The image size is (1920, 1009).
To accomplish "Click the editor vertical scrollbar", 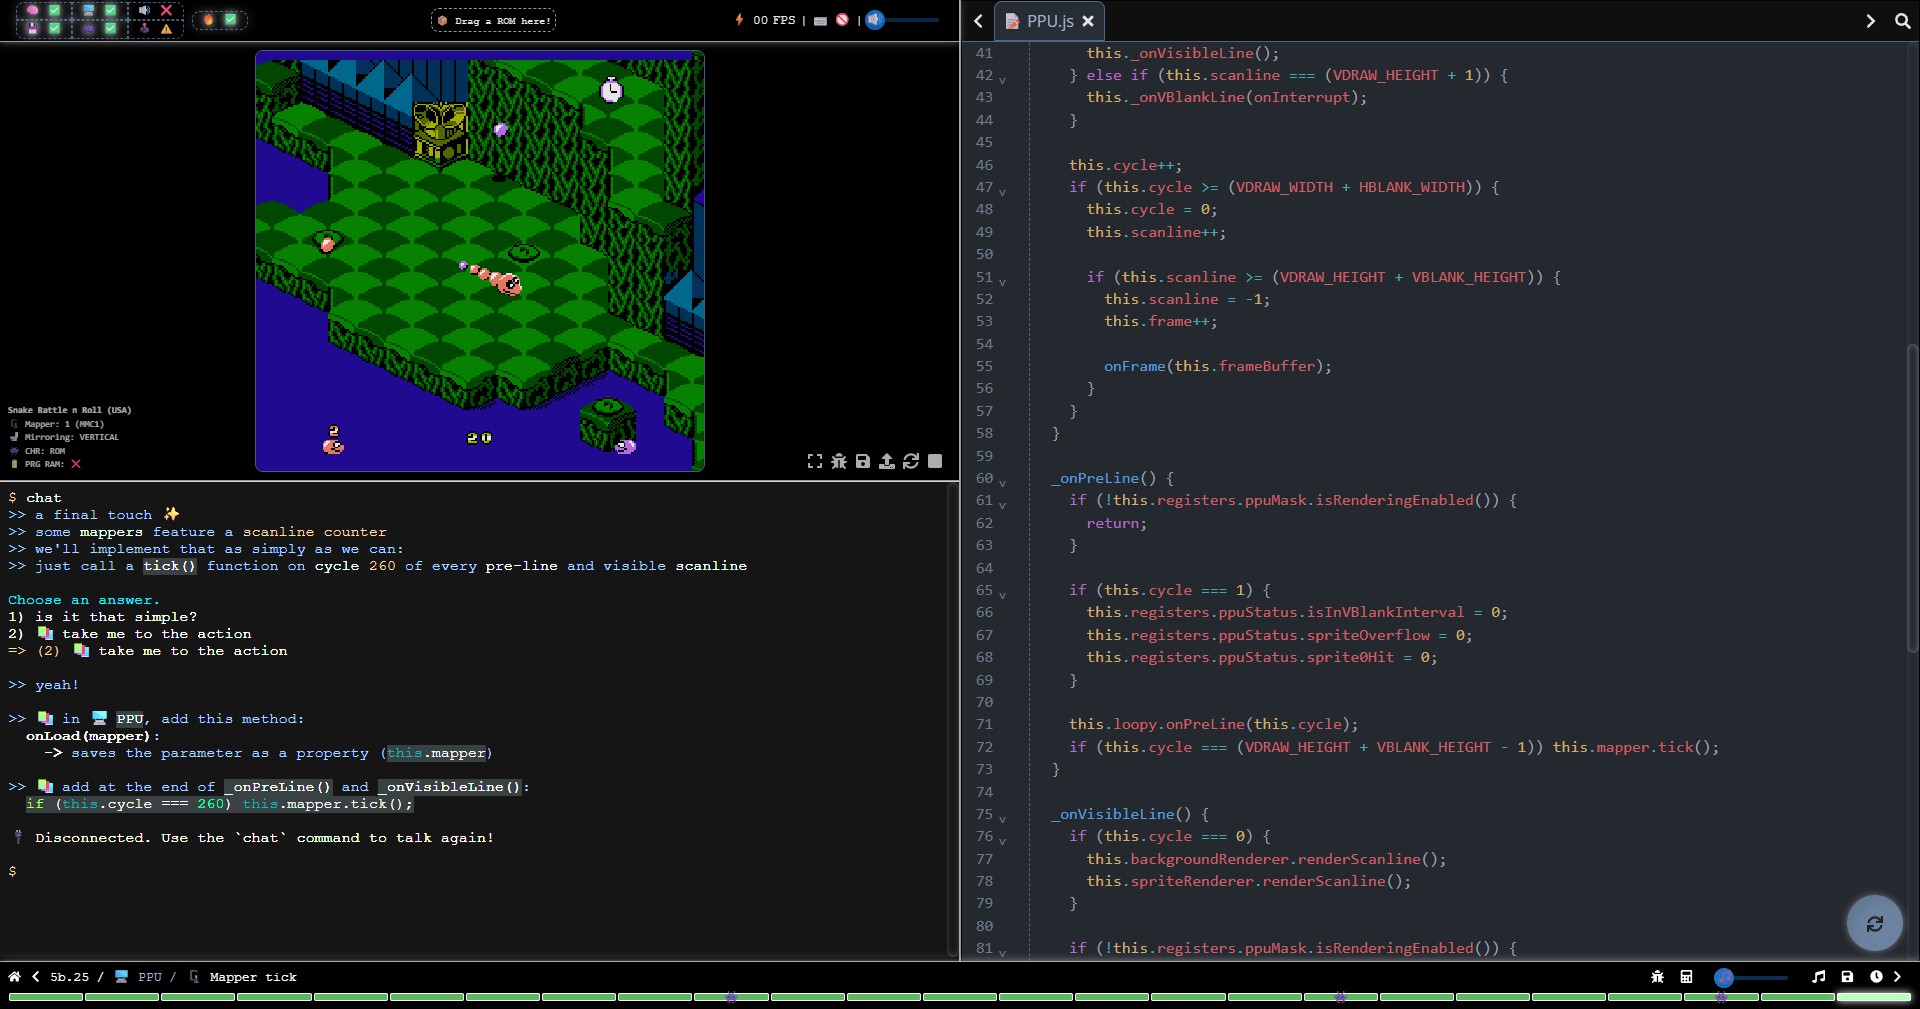I will (1912, 498).
